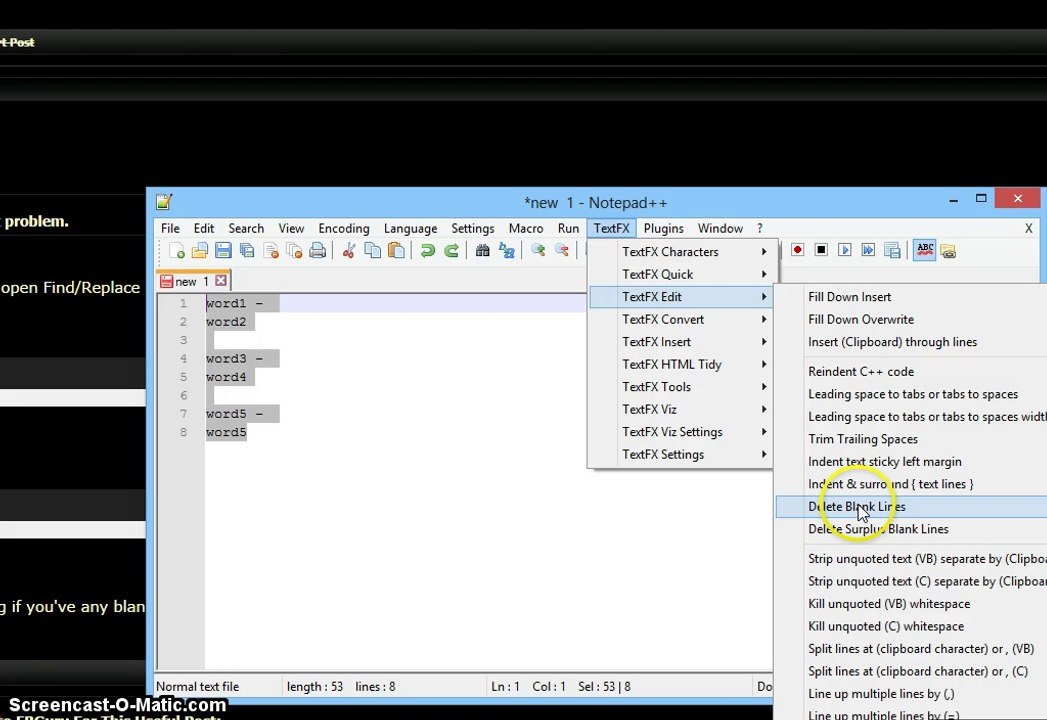The image size is (1047, 720).
Task: Click the green Undo arrow icon
Action: 427,250
